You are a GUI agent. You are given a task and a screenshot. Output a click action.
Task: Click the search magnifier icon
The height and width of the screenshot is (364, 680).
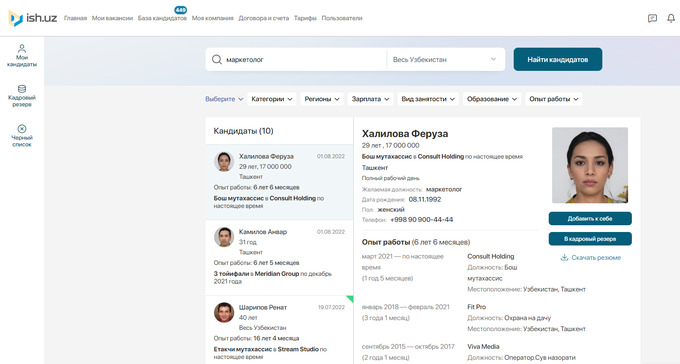point(217,59)
